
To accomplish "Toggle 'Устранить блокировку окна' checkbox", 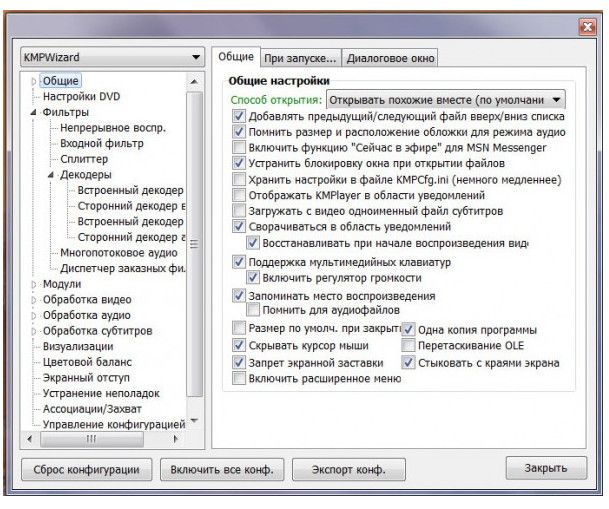I will [239, 163].
